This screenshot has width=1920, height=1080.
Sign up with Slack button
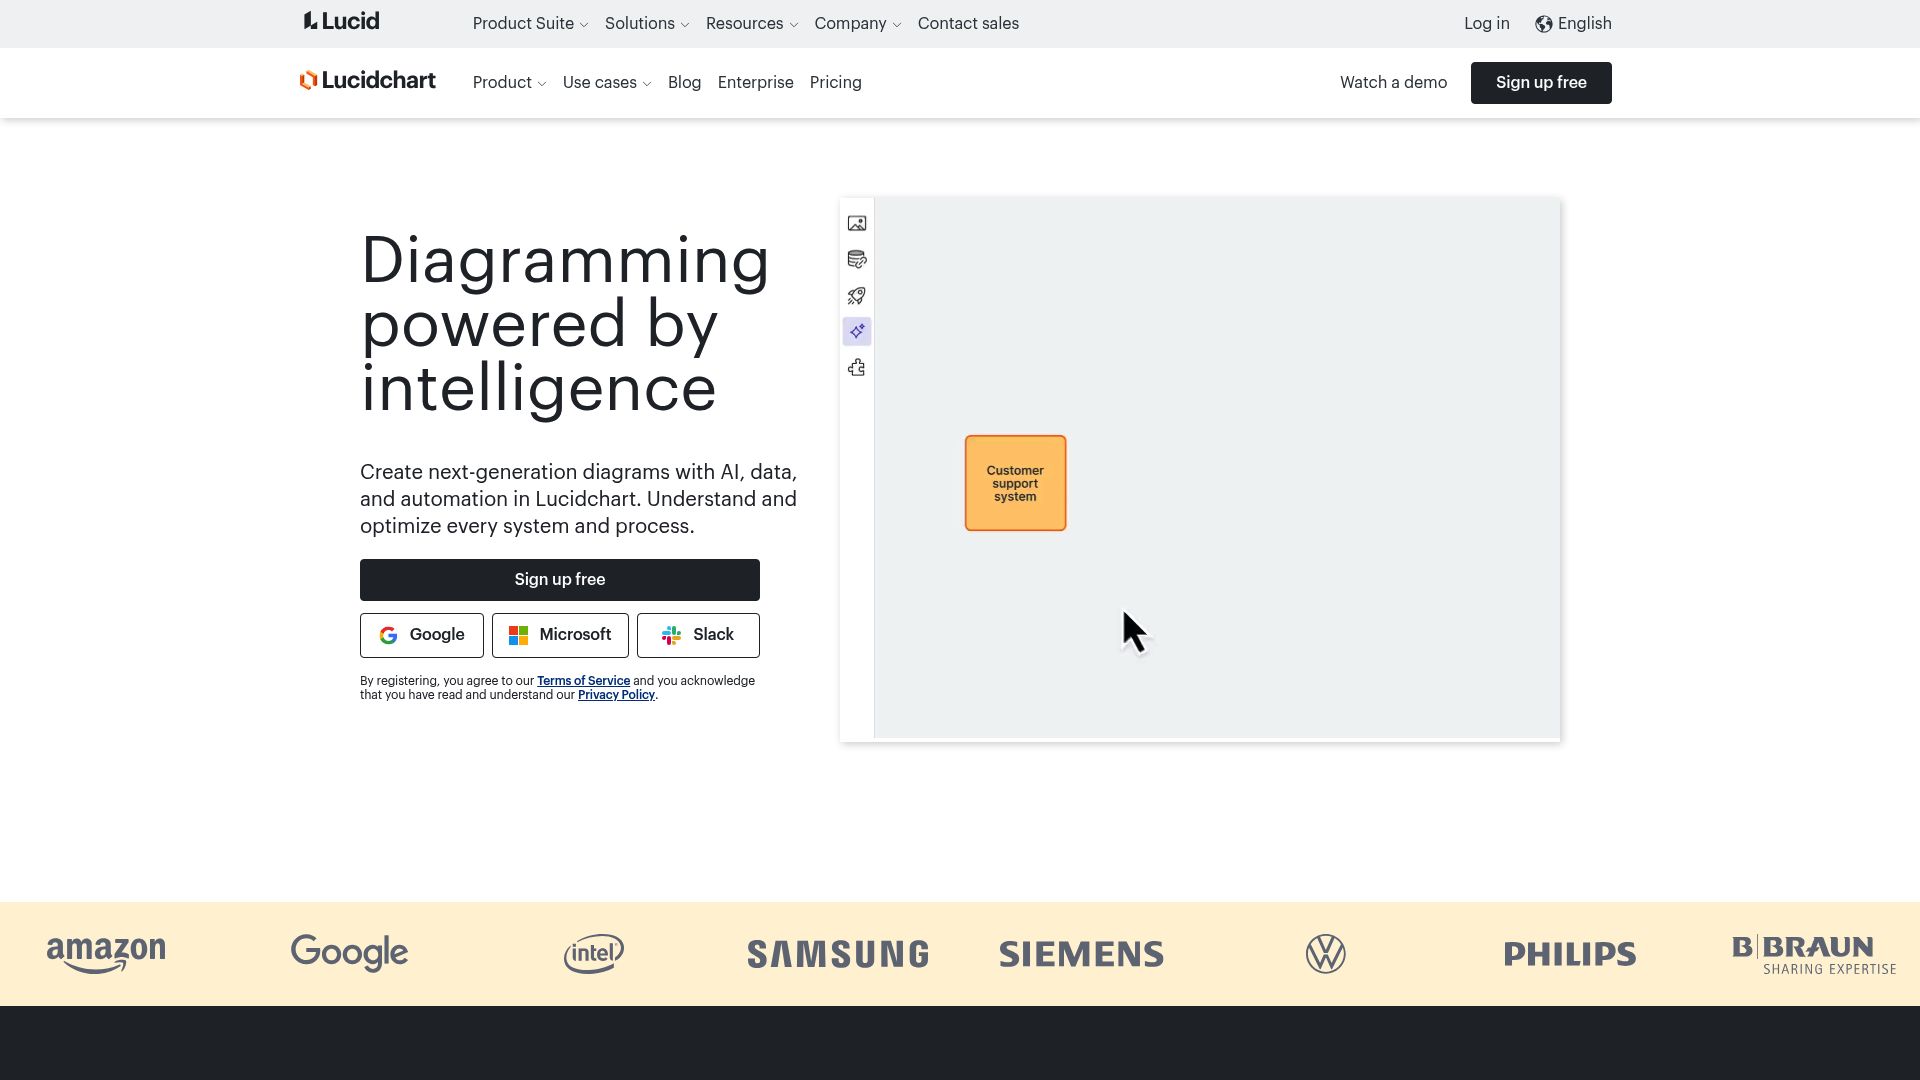coord(698,635)
